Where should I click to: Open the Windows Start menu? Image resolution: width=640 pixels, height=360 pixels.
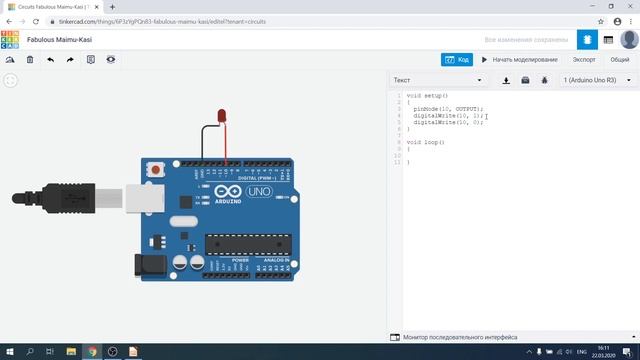(x=10, y=351)
